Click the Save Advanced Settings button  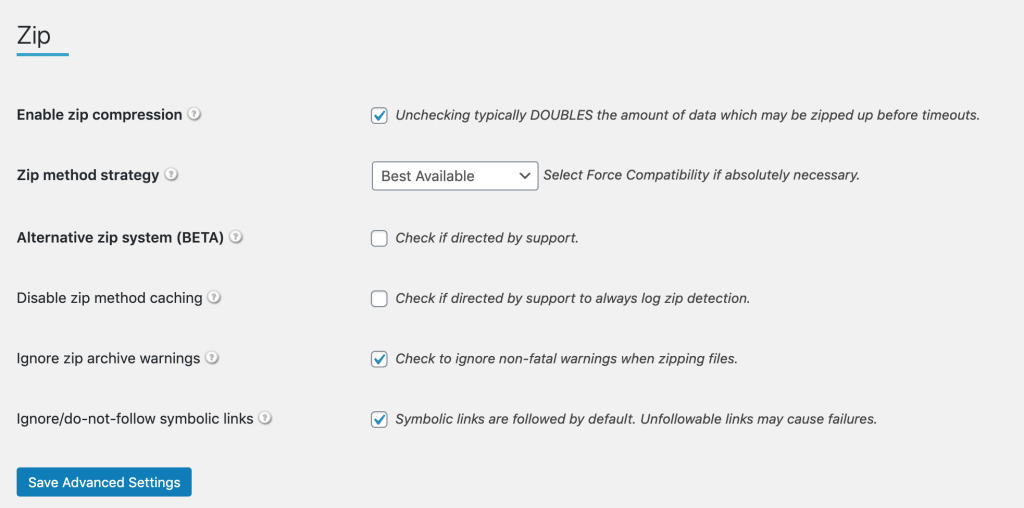[104, 482]
